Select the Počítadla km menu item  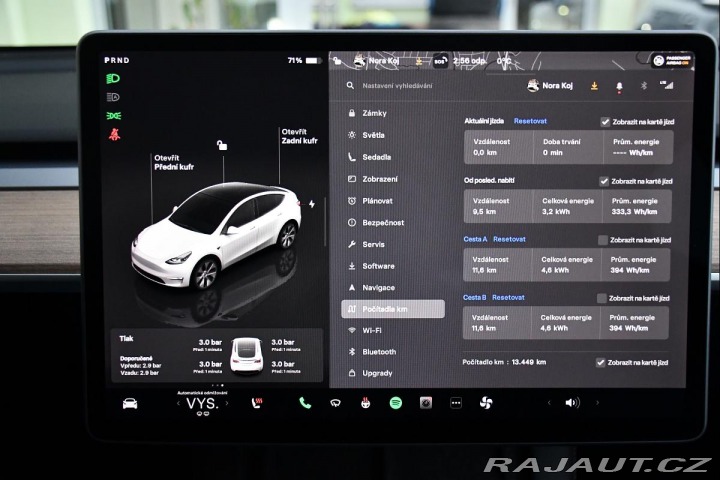point(393,309)
